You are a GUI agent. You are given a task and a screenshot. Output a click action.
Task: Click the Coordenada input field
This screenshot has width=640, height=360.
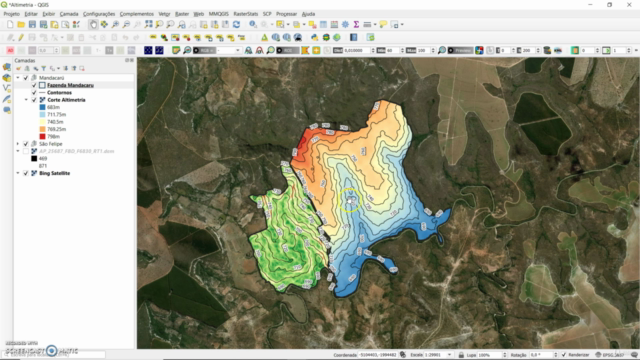378,355
